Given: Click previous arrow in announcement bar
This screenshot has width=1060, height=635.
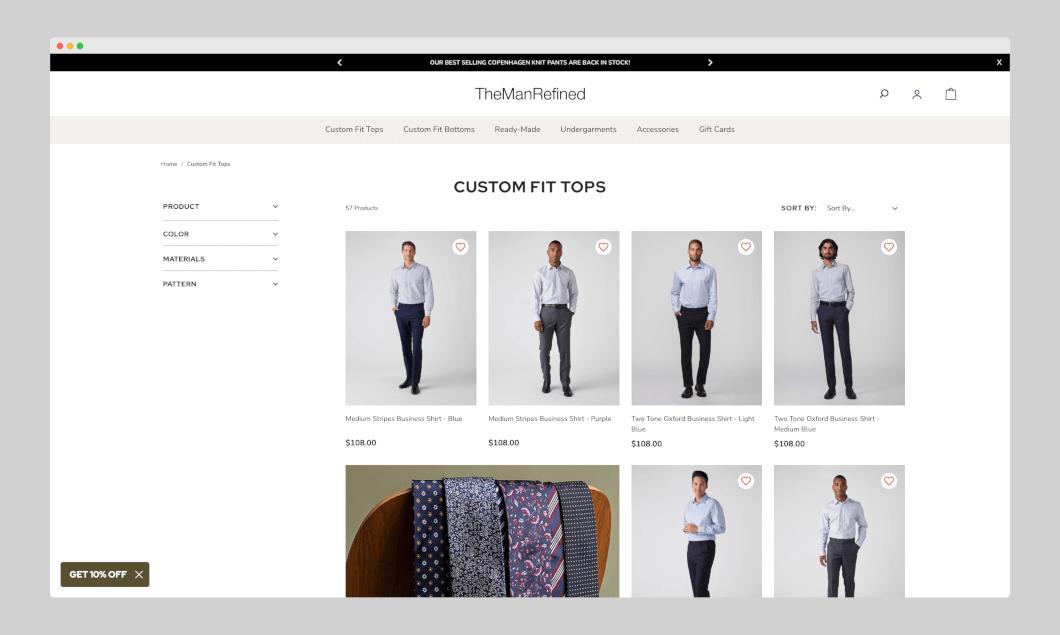Looking at the screenshot, I should point(340,62).
